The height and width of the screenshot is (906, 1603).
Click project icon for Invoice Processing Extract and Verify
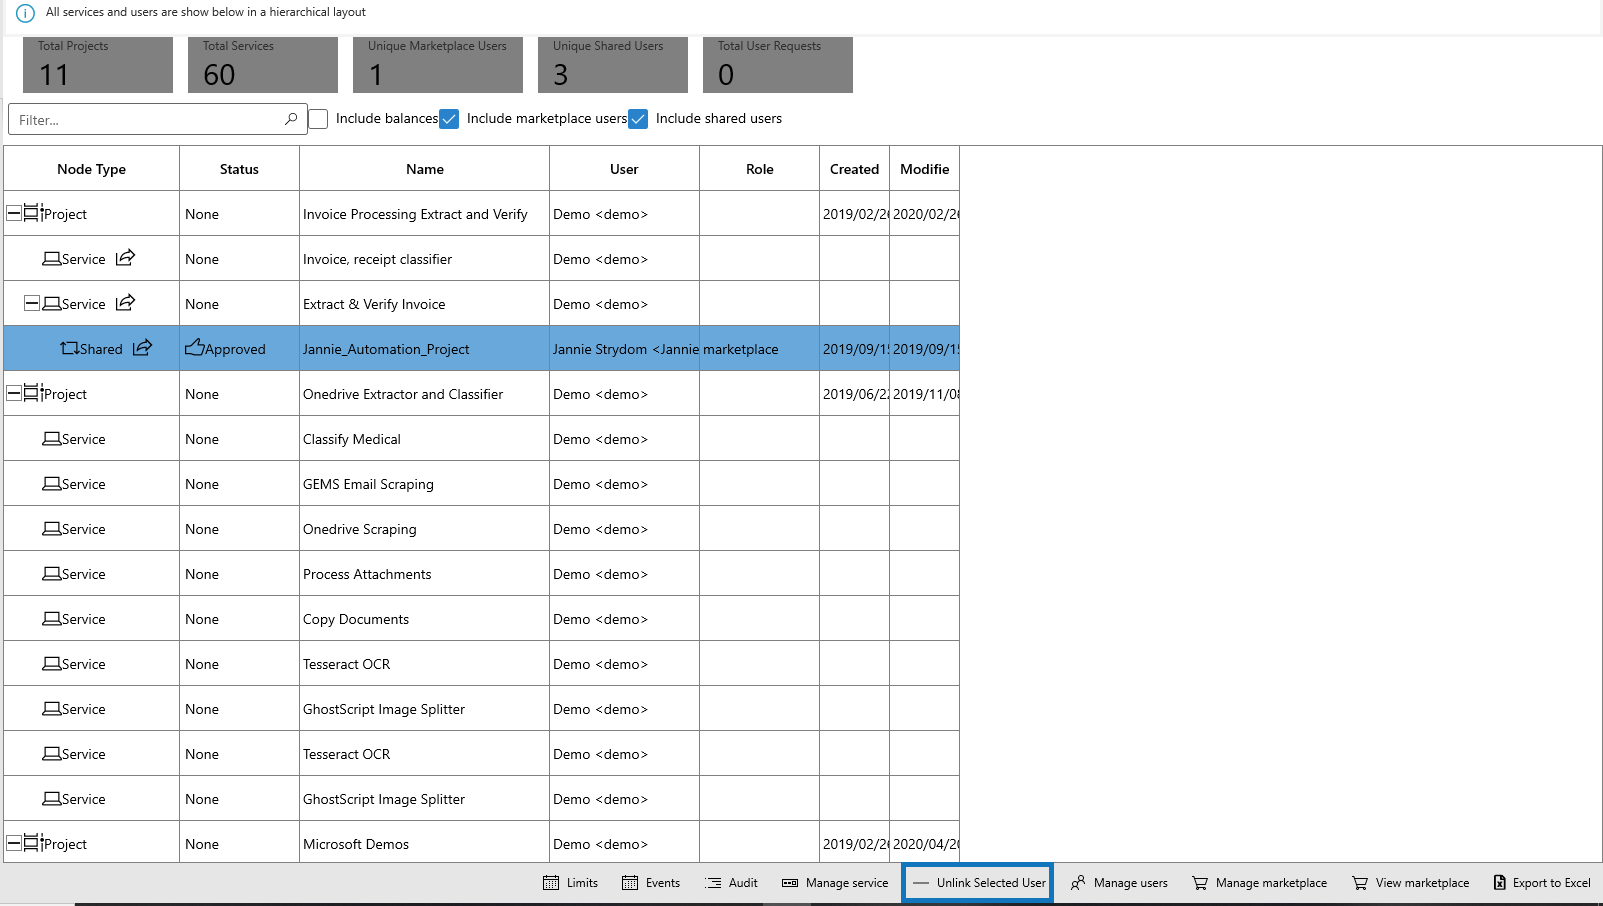32,213
